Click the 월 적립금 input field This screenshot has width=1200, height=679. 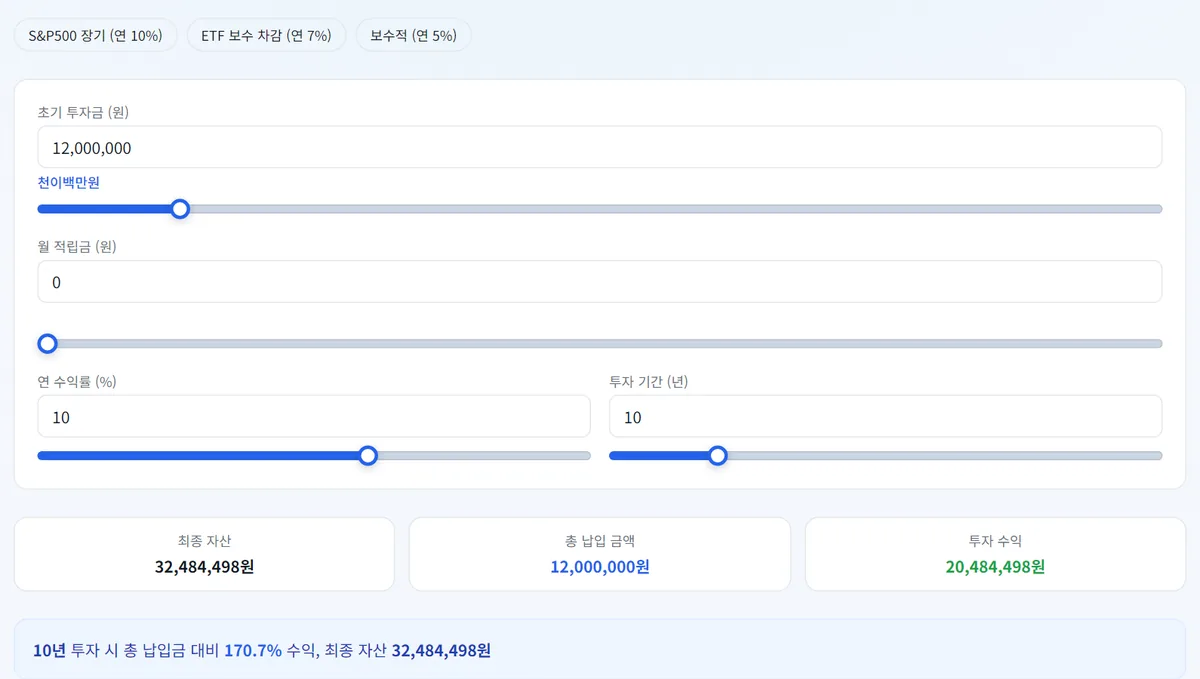(600, 282)
